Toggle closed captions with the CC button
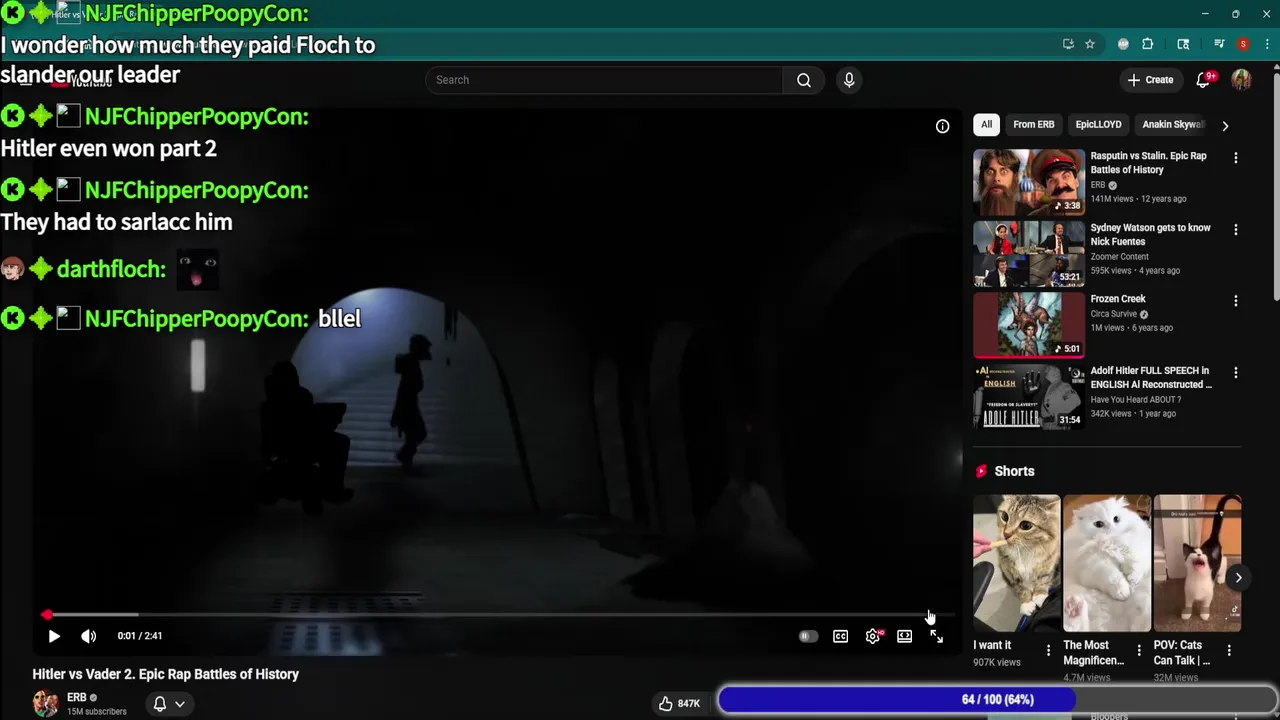This screenshot has height=720, width=1280. click(x=840, y=636)
